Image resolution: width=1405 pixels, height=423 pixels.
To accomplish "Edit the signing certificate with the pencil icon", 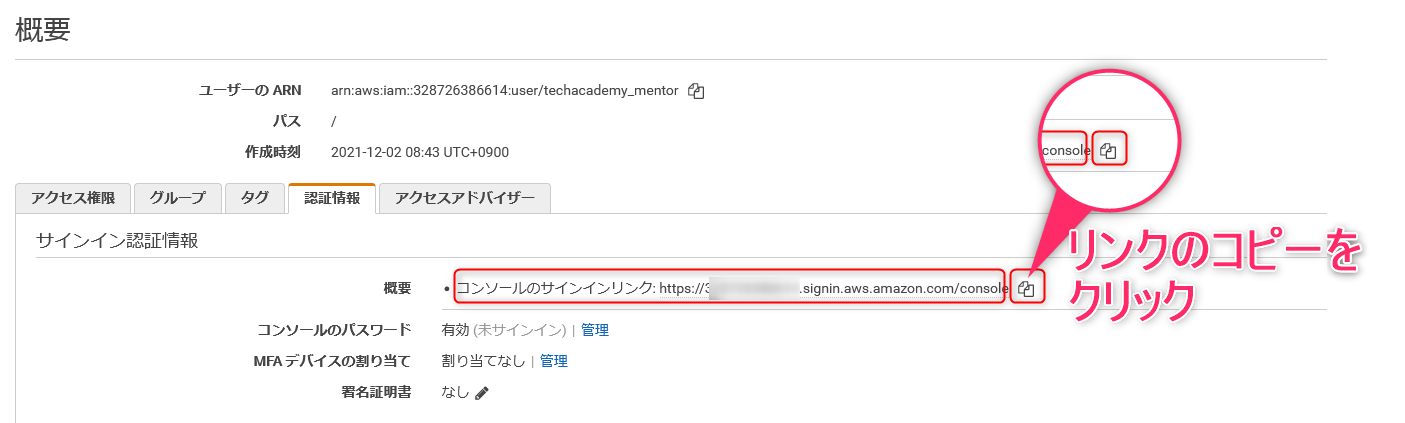I will click(482, 393).
